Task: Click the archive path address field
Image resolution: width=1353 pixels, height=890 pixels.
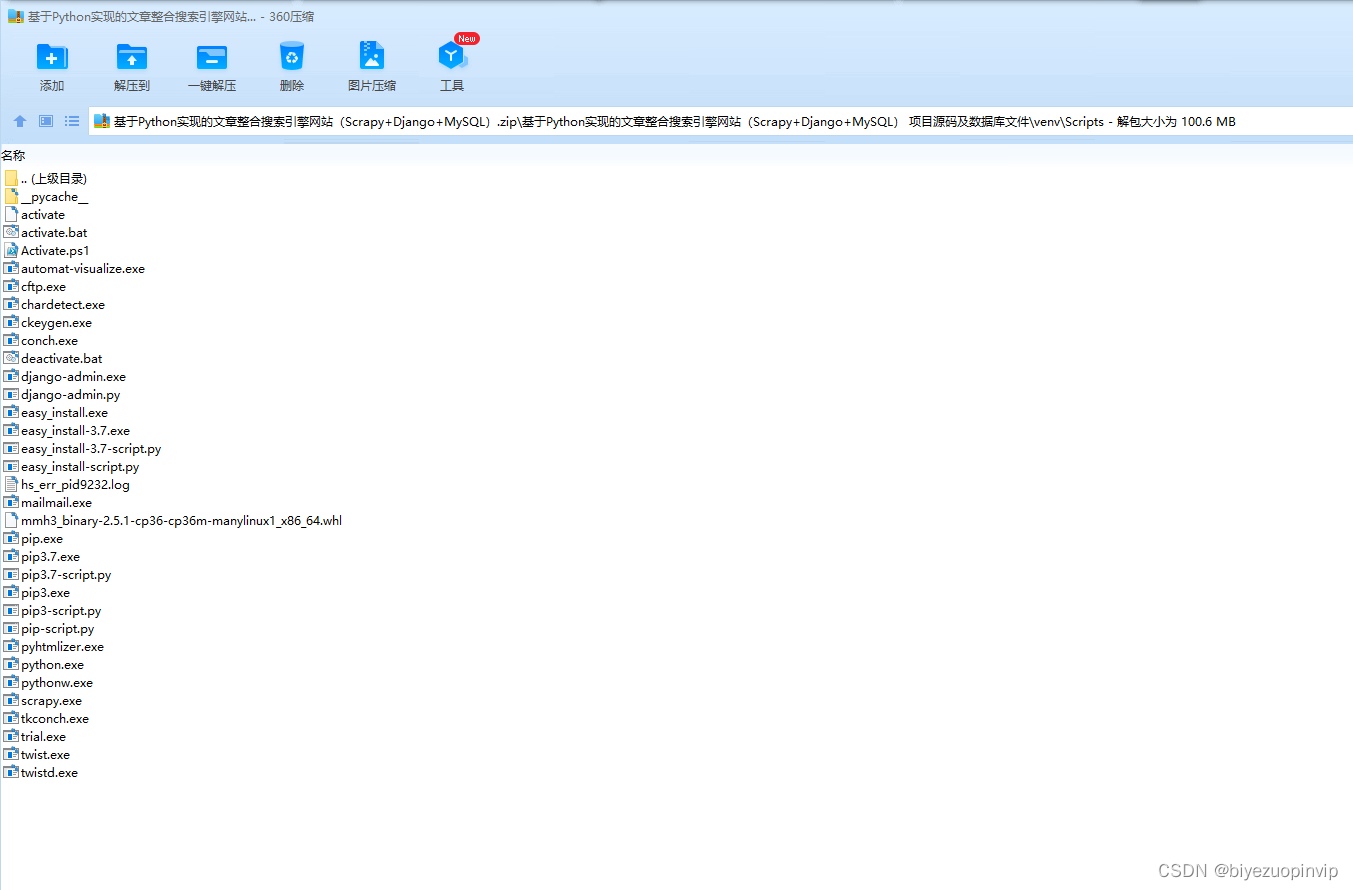Action: click(x=720, y=121)
